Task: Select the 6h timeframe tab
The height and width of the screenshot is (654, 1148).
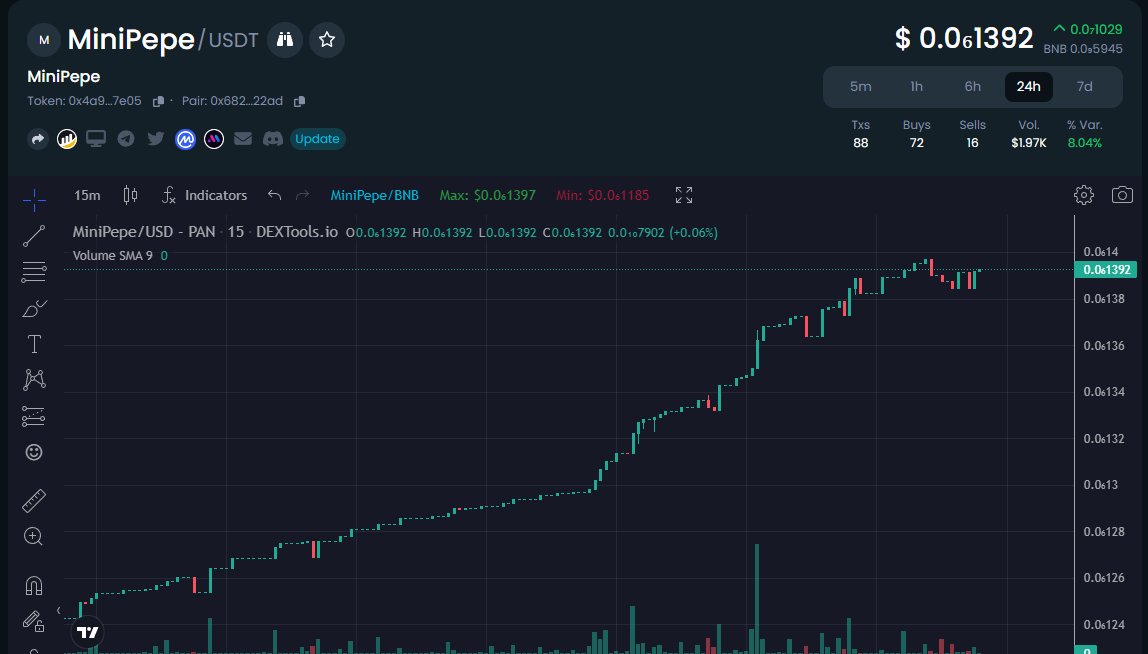Action: point(972,86)
